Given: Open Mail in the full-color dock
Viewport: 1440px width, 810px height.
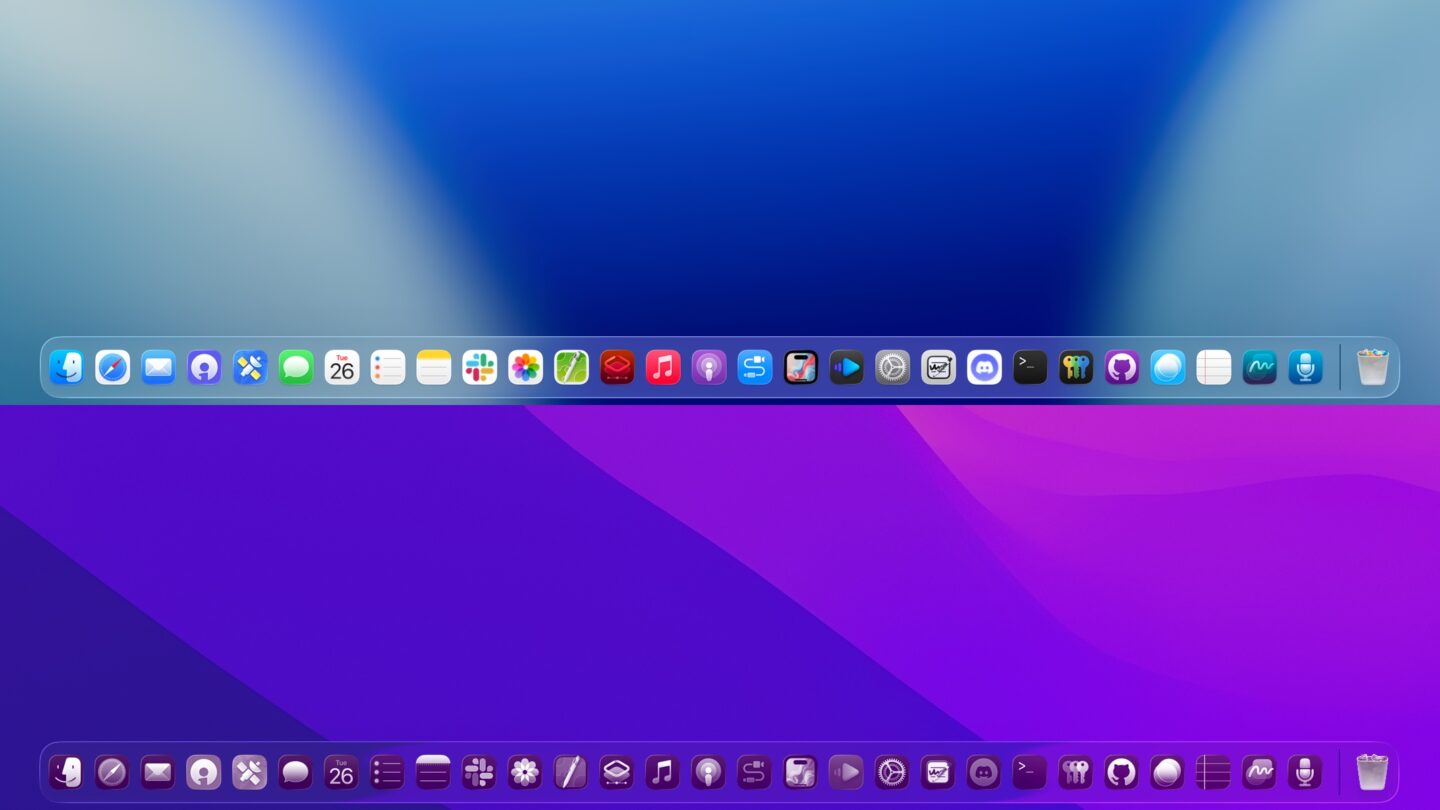Looking at the screenshot, I should click(158, 367).
